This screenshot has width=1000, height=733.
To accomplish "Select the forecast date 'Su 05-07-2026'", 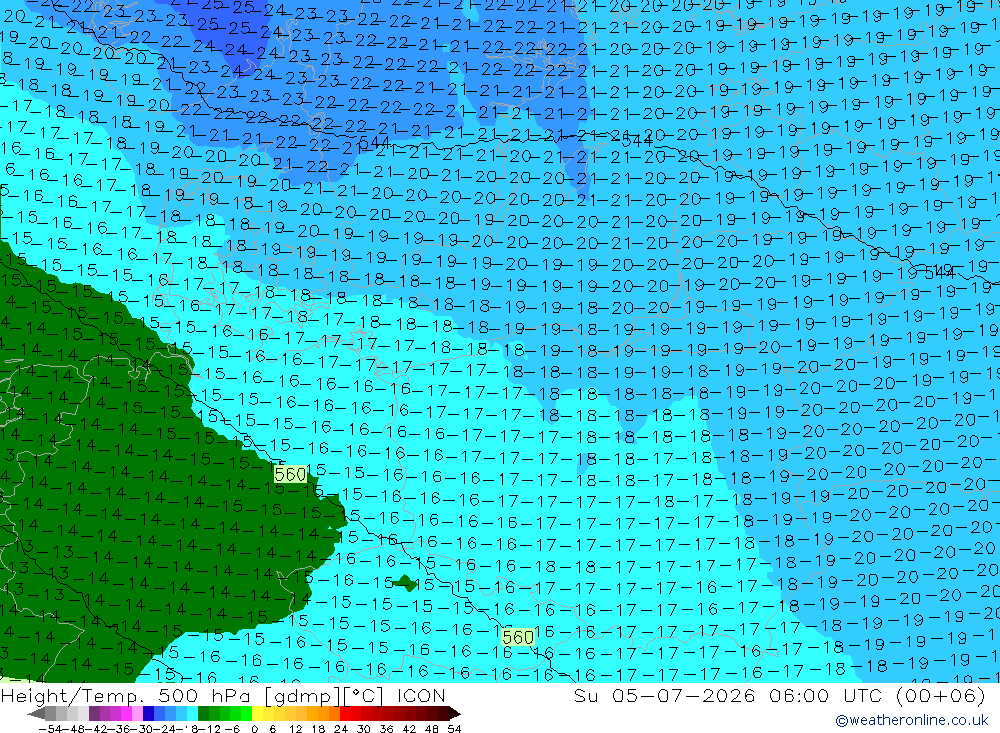I will 664,695.
